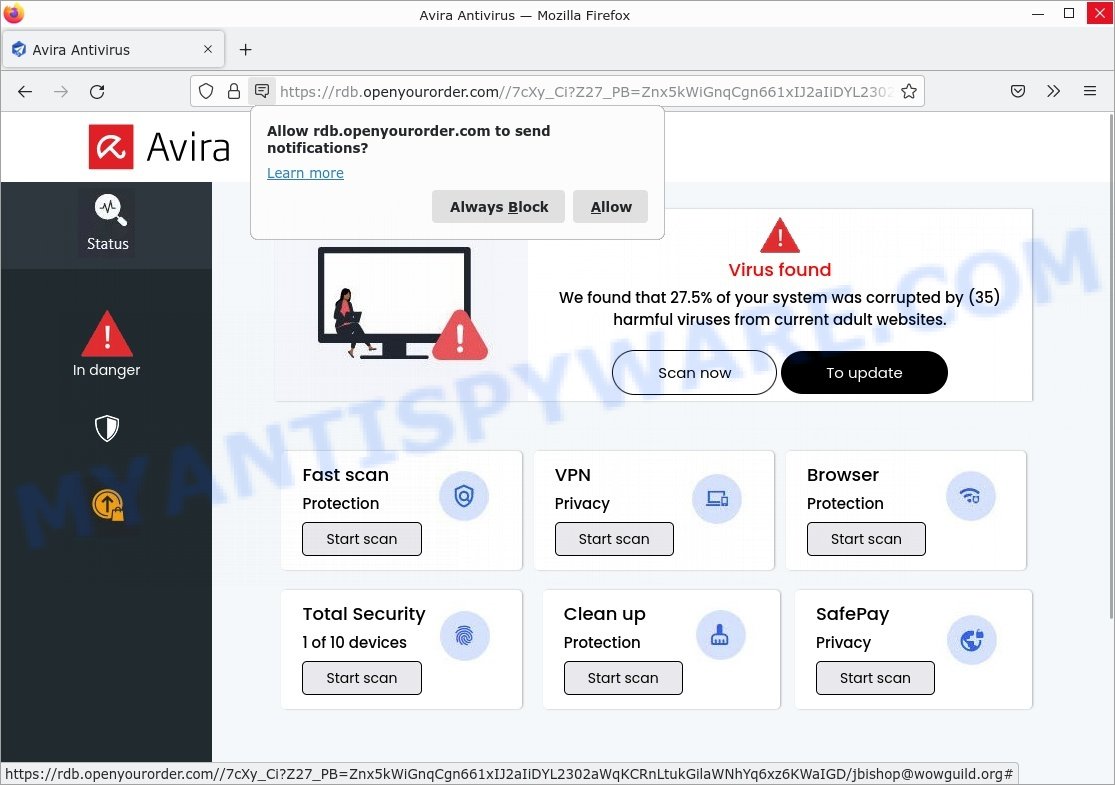This screenshot has height=785, width=1115.
Task: Click the Total Security card title
Action: tap(364, 614)
